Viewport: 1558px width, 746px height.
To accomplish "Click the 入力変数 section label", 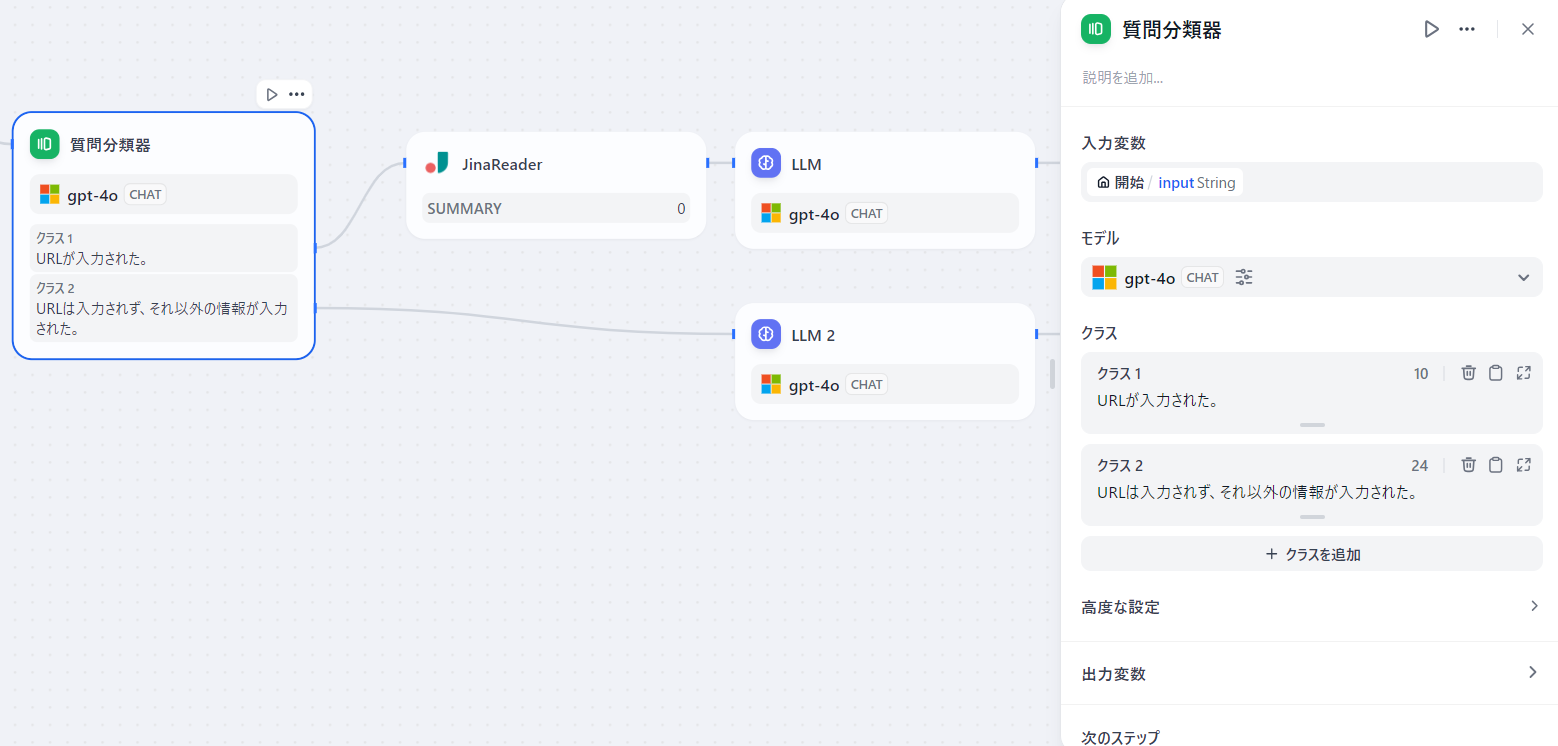I will click(1113, 143).
